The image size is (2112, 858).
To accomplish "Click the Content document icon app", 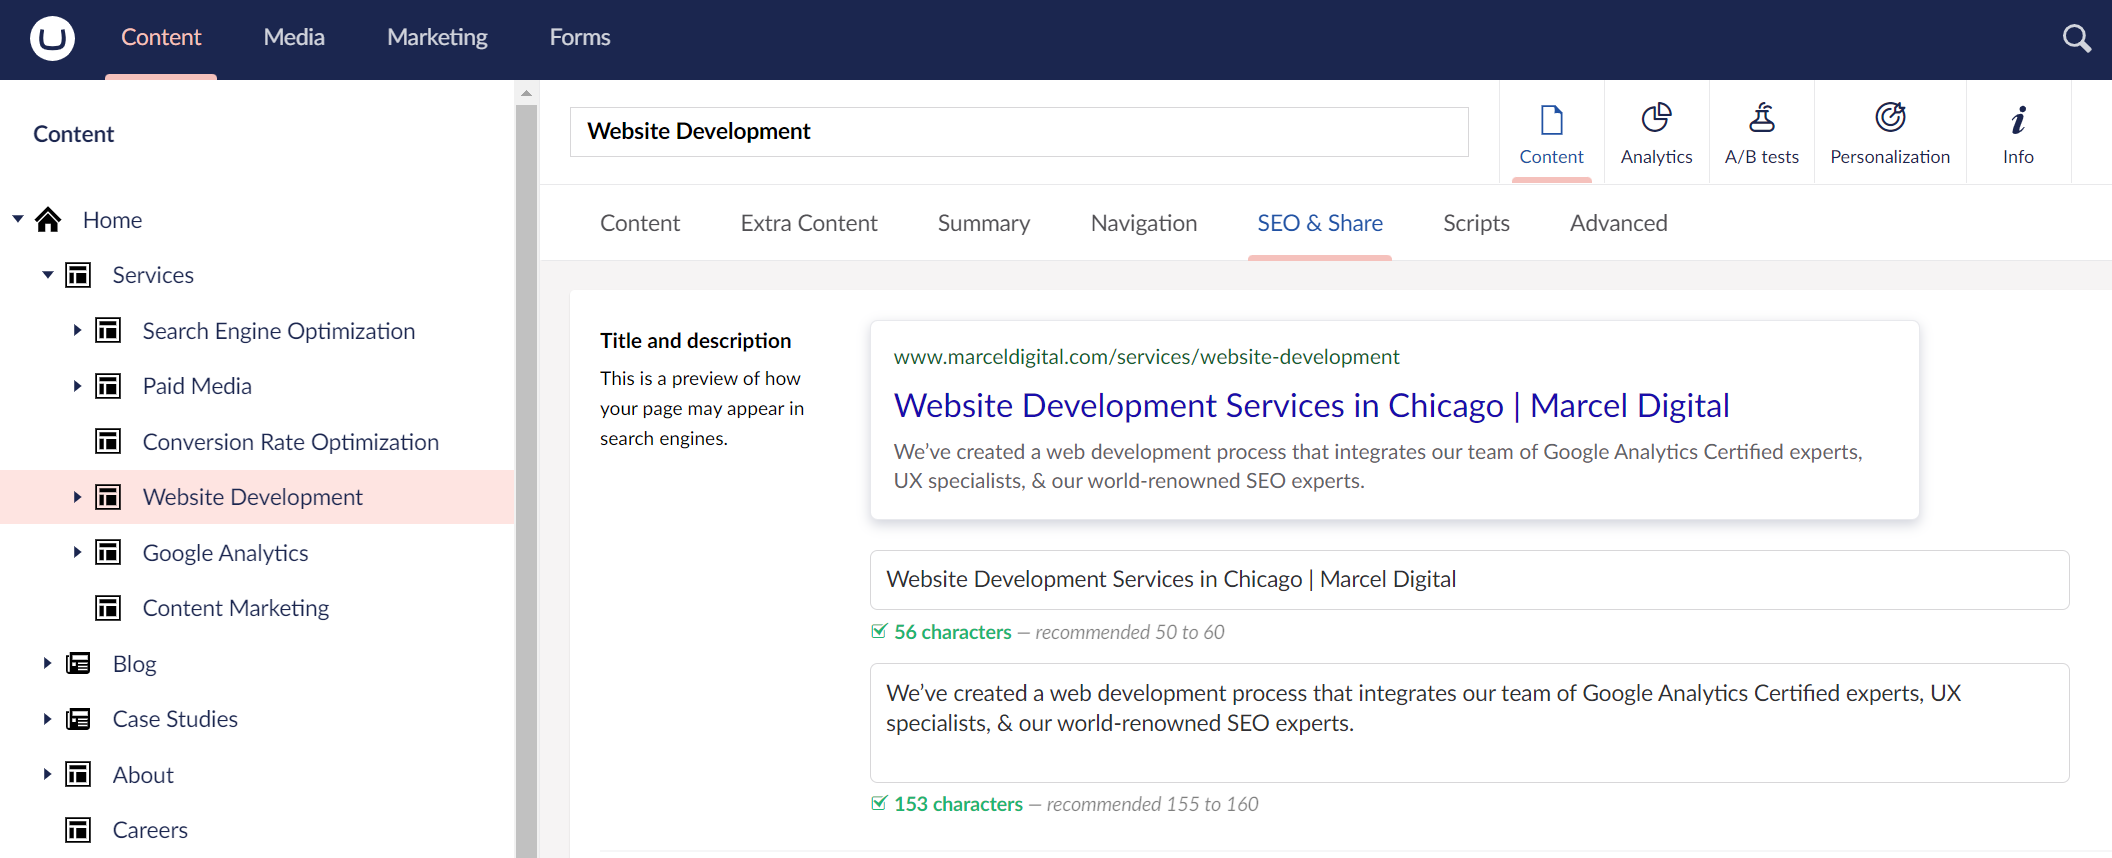I will (1551, 121).
